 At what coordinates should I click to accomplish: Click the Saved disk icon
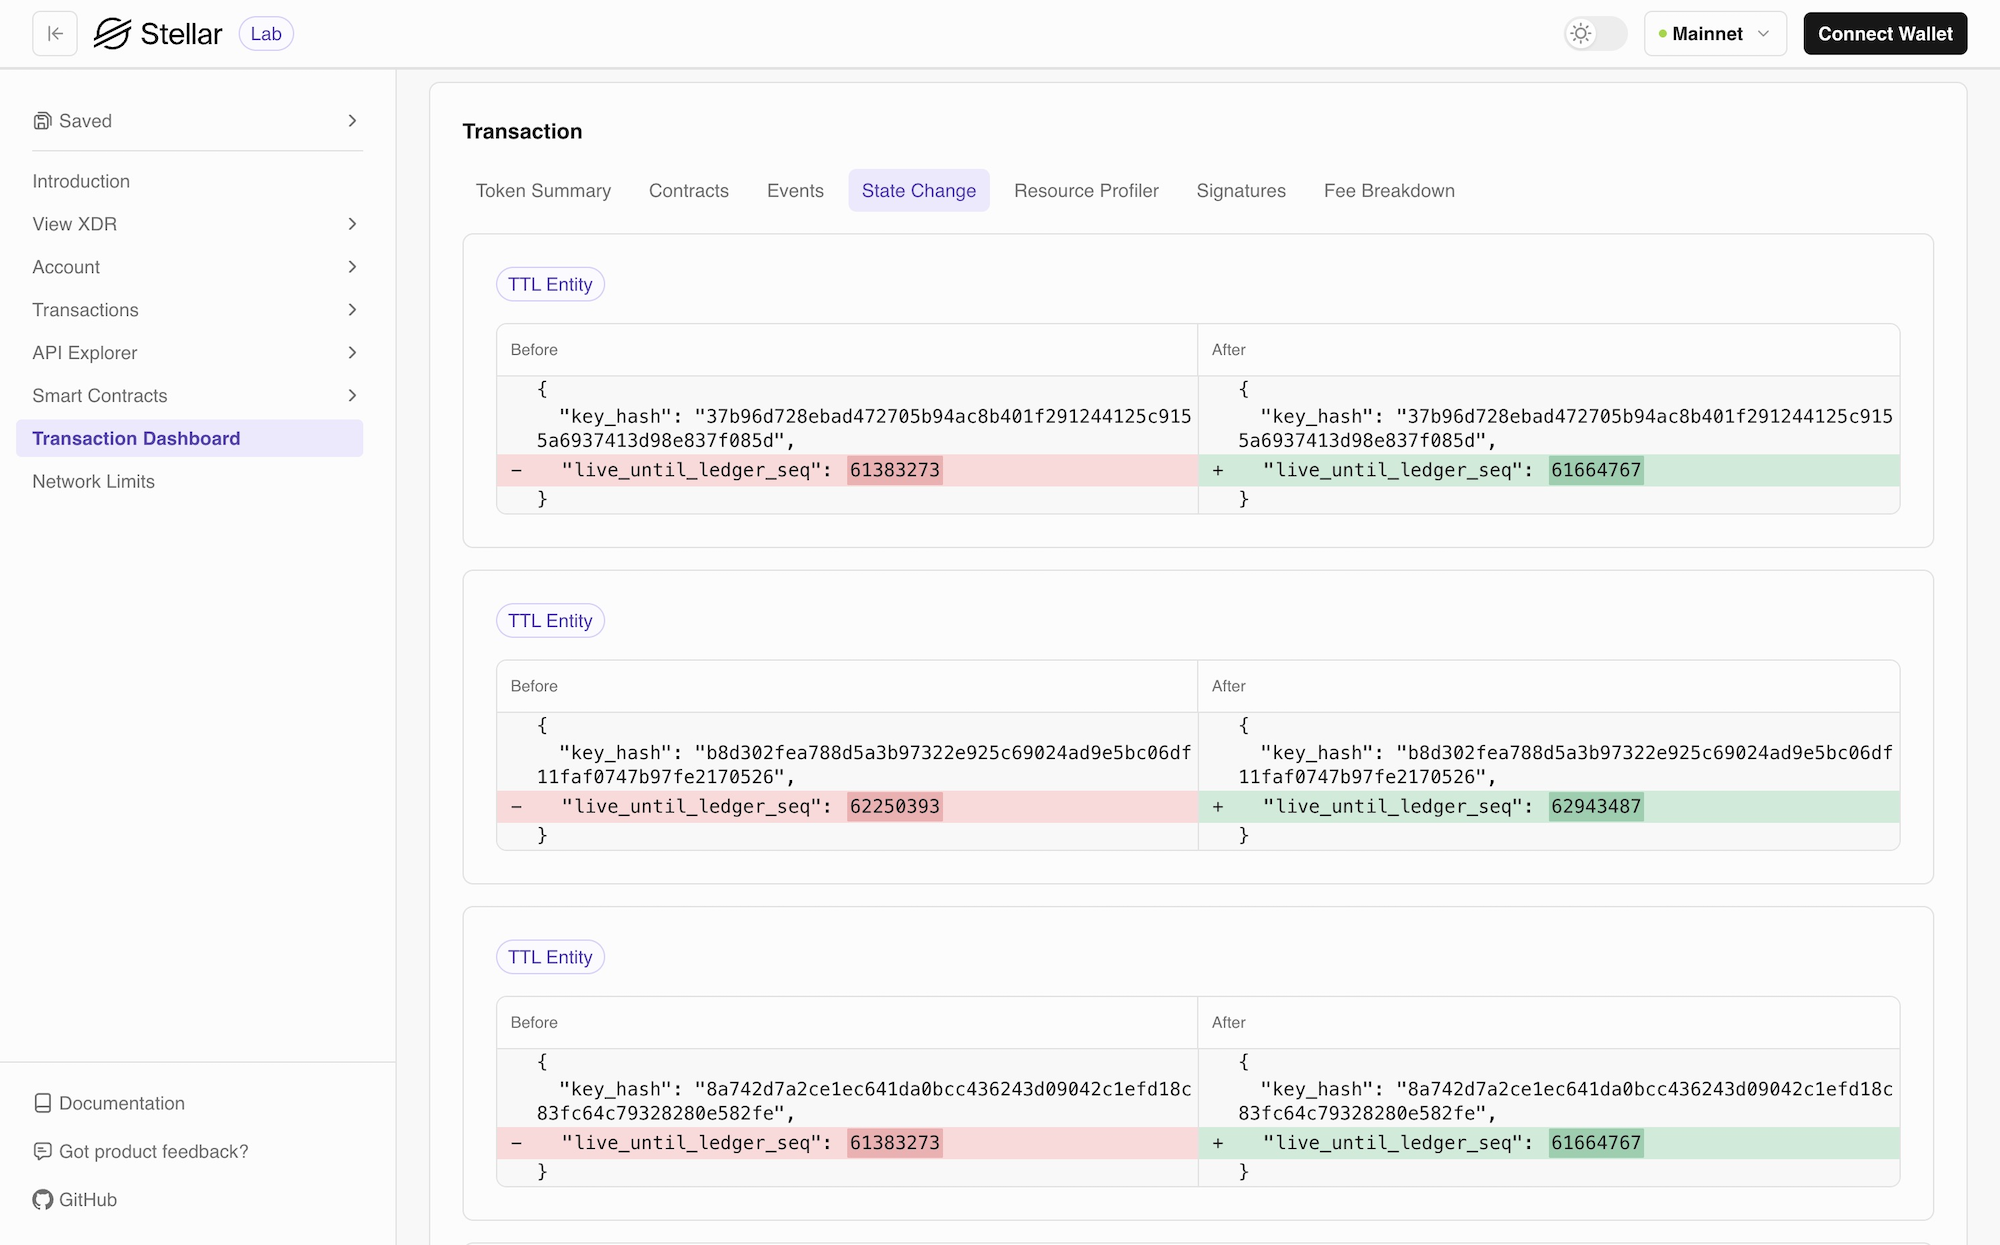coord(42,121)
